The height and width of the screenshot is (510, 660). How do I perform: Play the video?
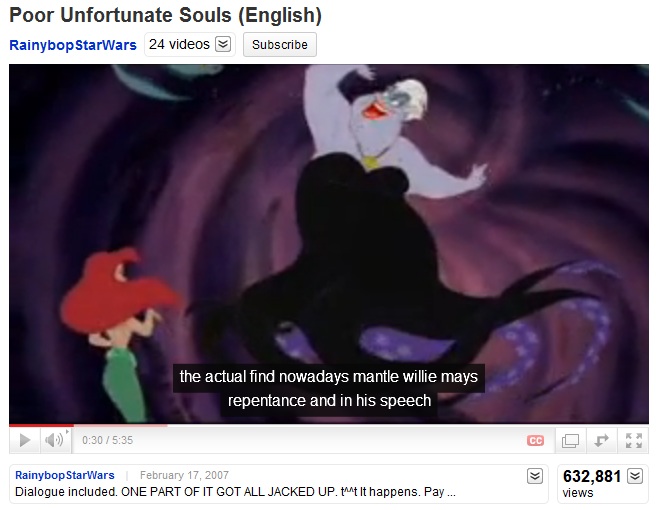pyautogui.click(x=25, y=440)
